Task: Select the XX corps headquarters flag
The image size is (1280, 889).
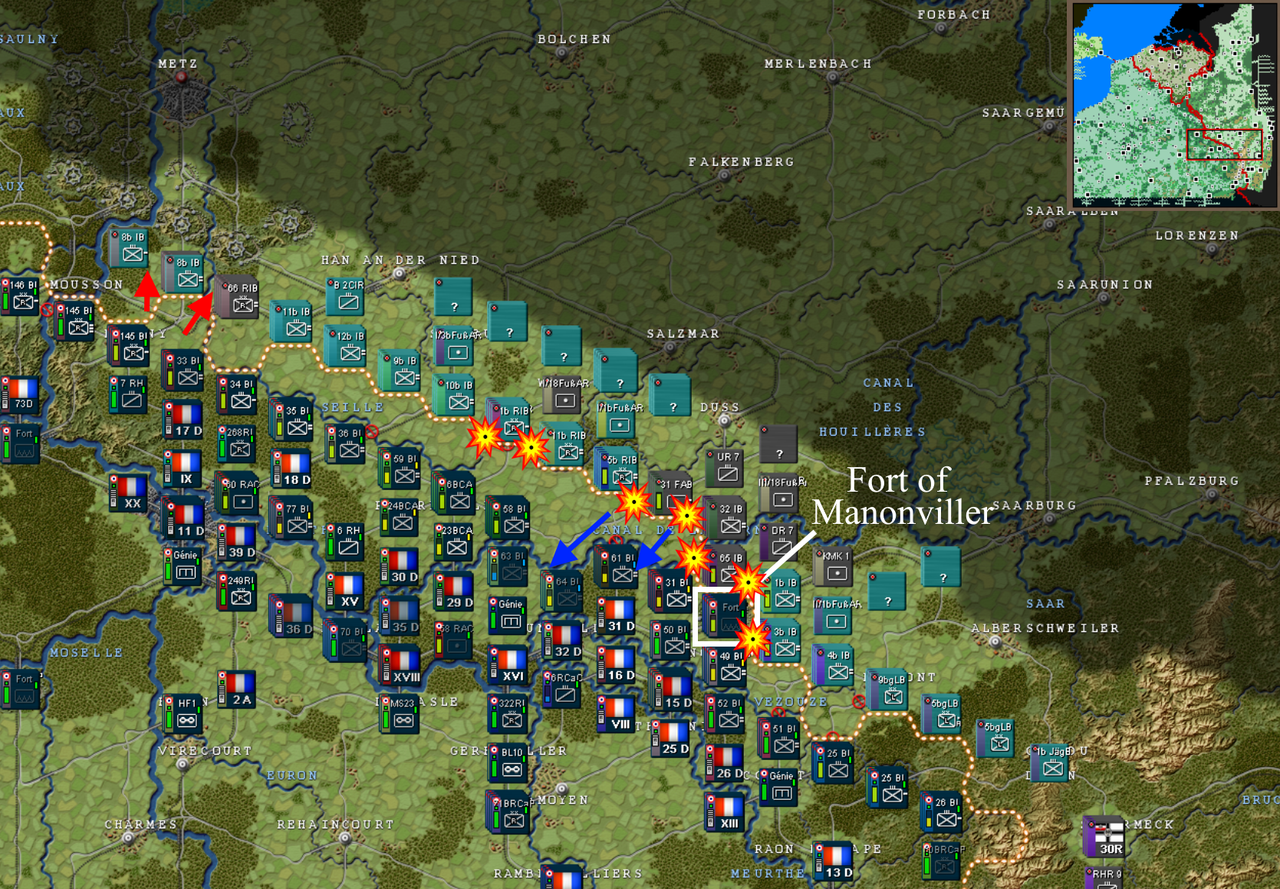Action: (129, 492)
